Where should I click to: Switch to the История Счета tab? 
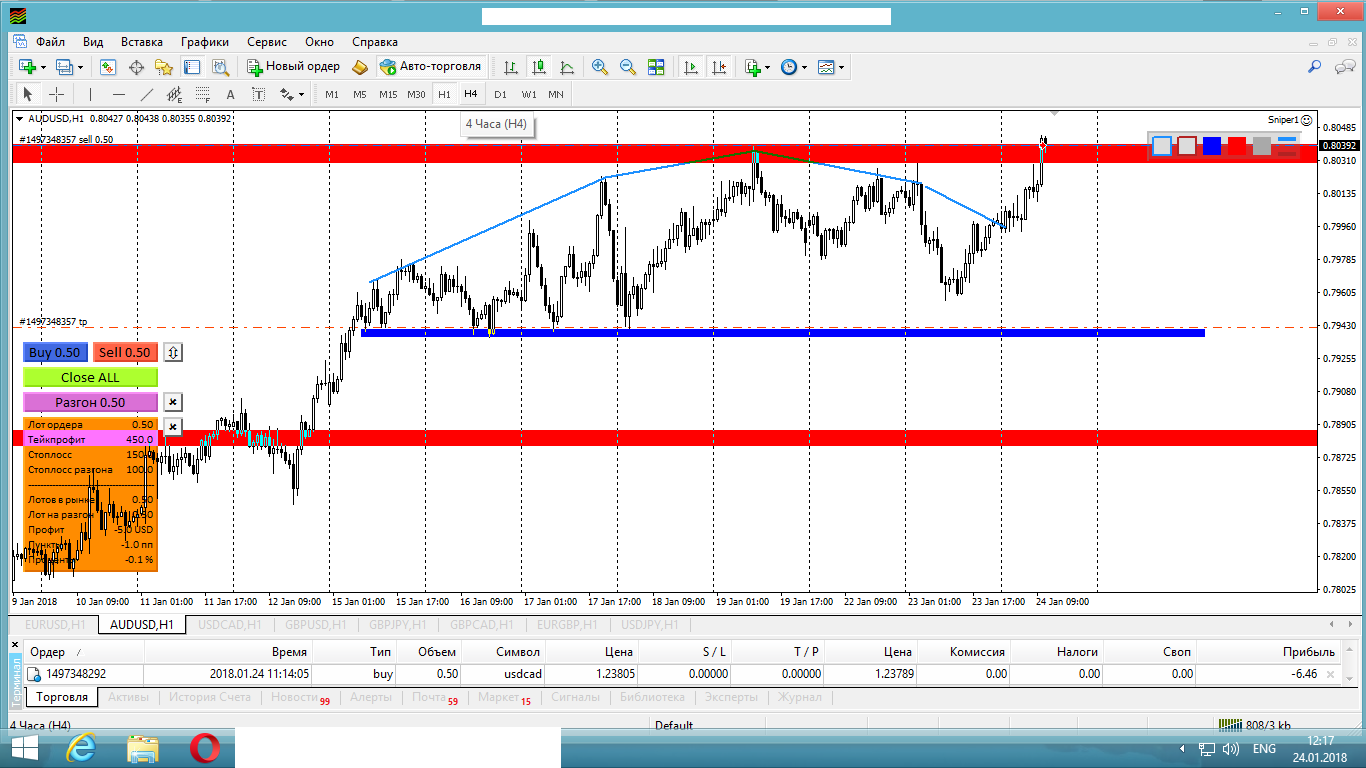pyautogui.click(x=210, y=697)
